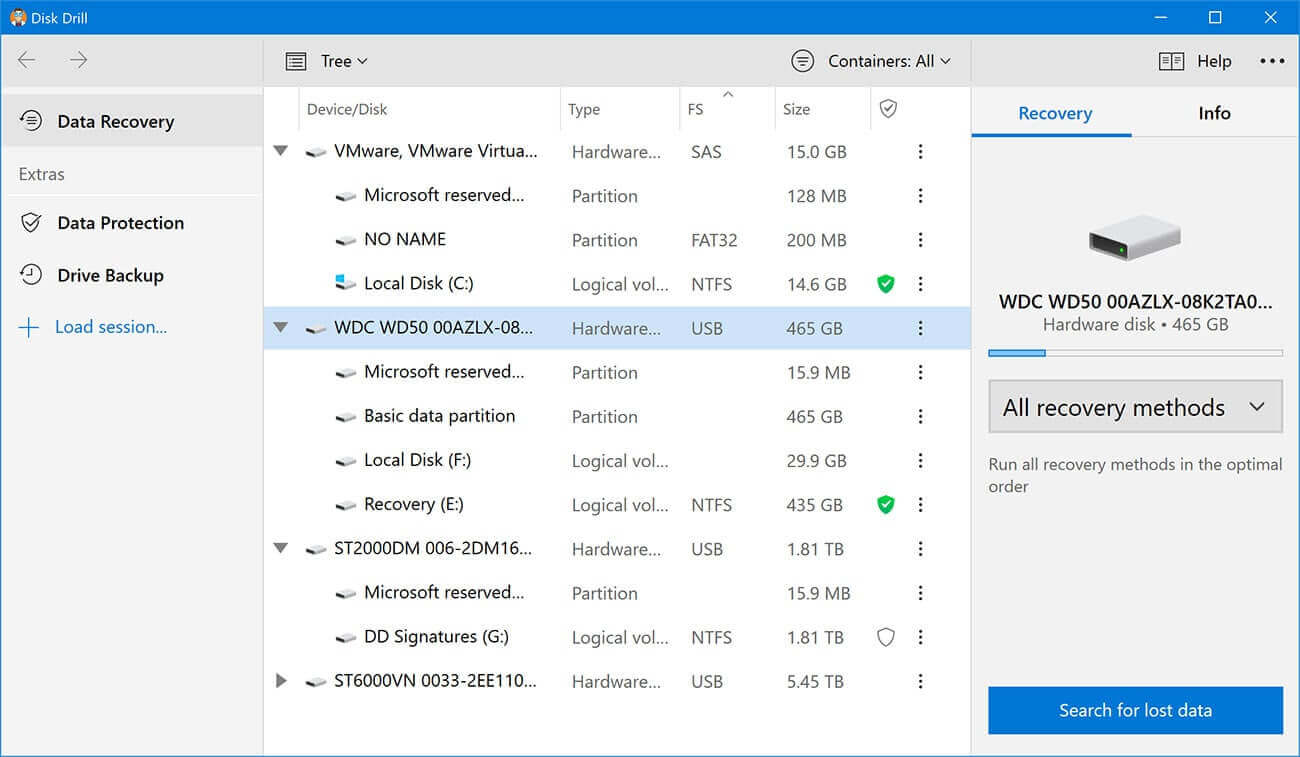Screen dimensions: 1300x757
Task: Collapse the VMware Virtual disk tree node
Action: pos(281,152)
